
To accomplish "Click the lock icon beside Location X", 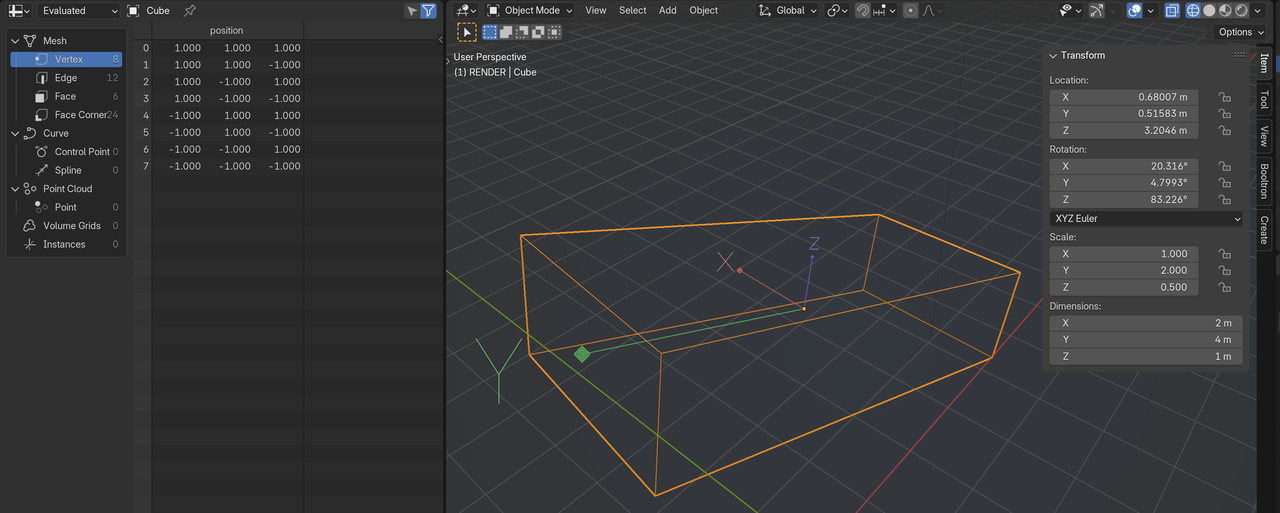I will [x=1224, y=97].
